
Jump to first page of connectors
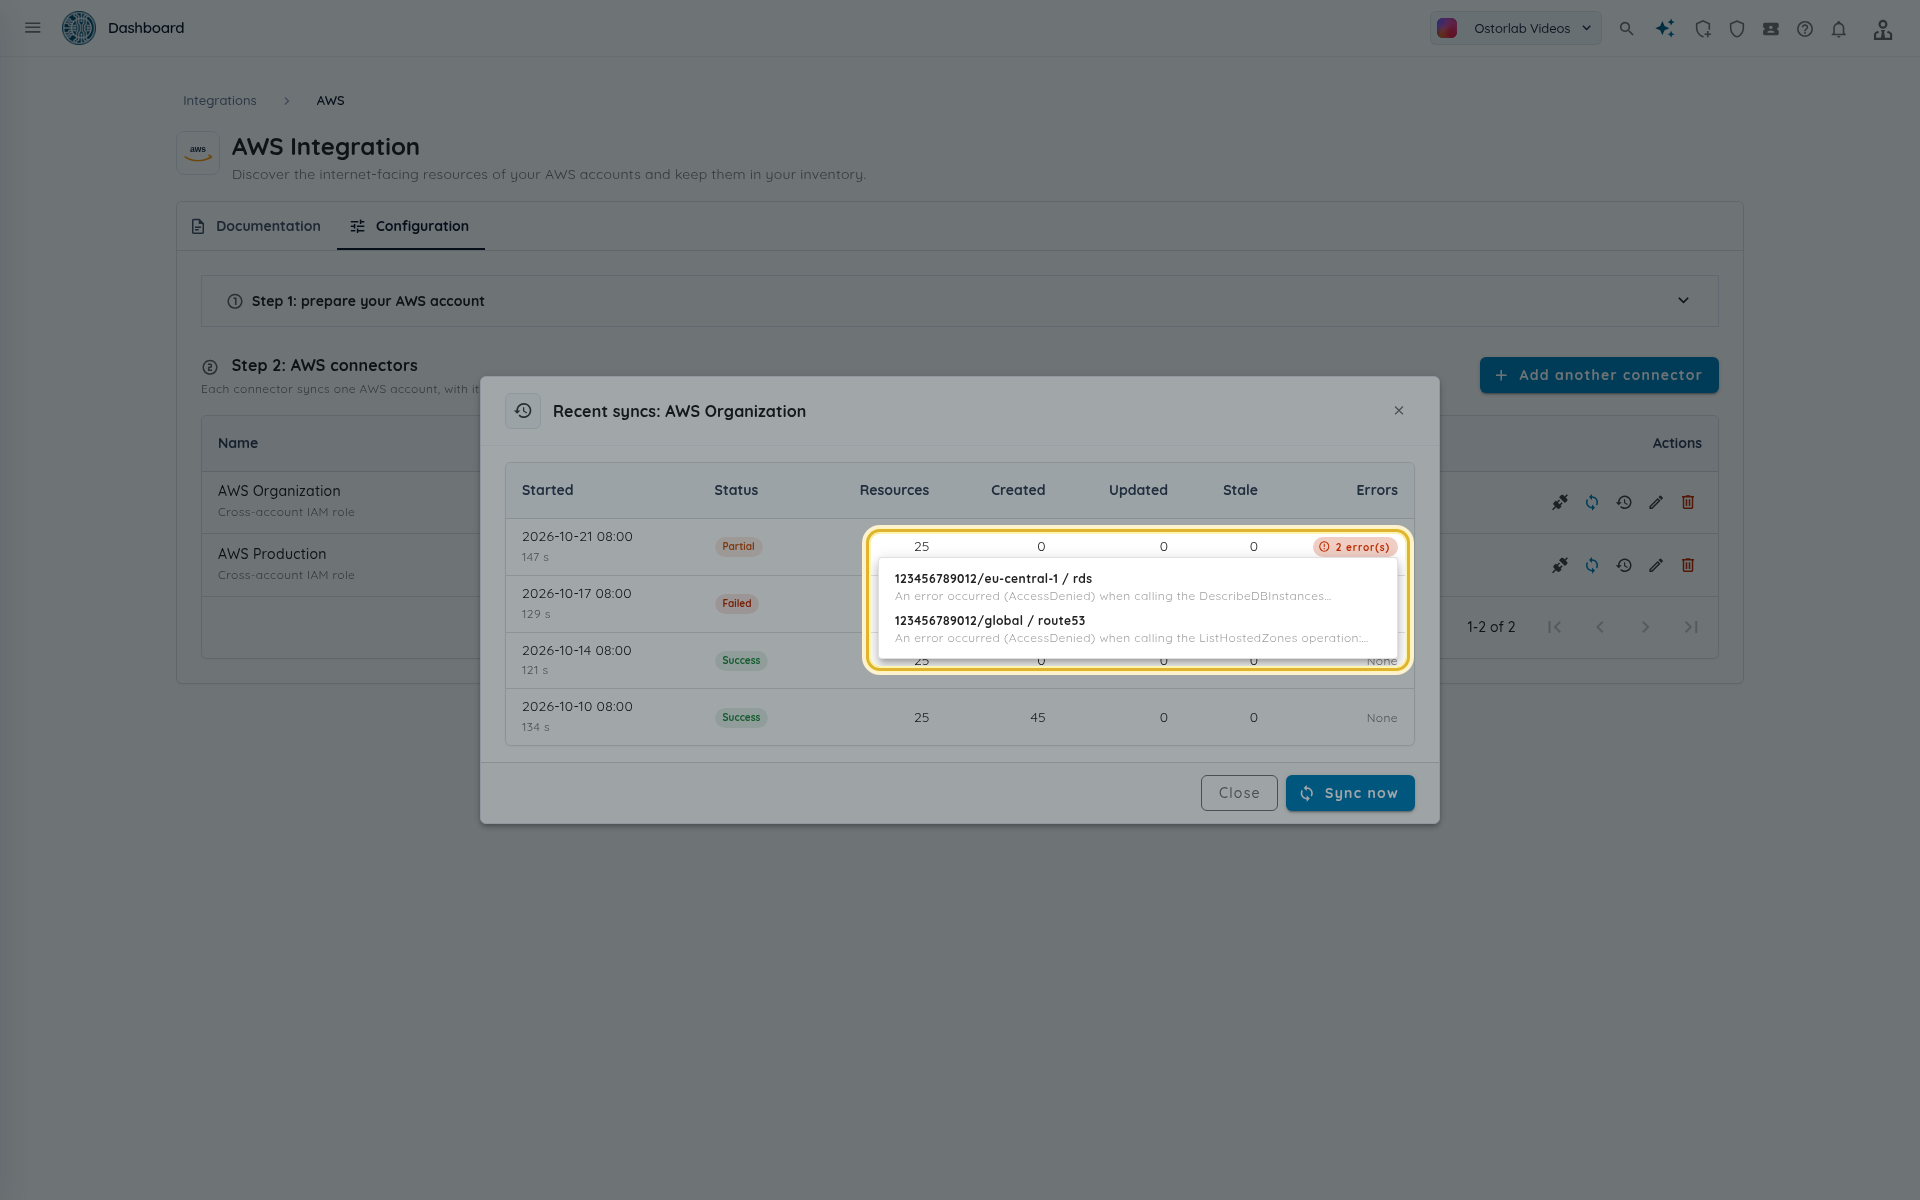click(1554, 627)
